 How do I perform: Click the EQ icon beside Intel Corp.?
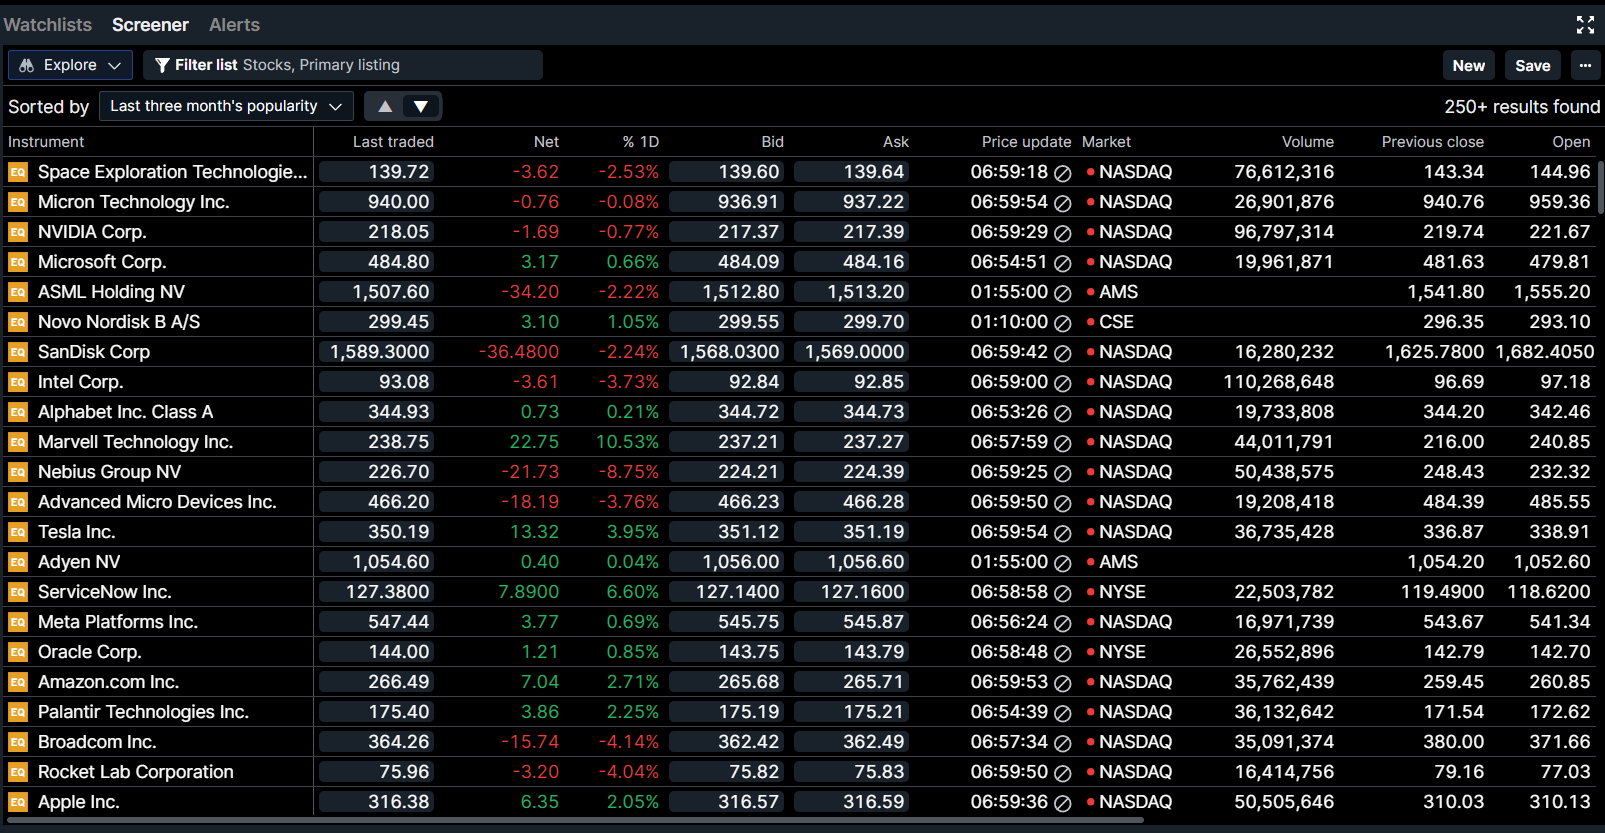18,382
